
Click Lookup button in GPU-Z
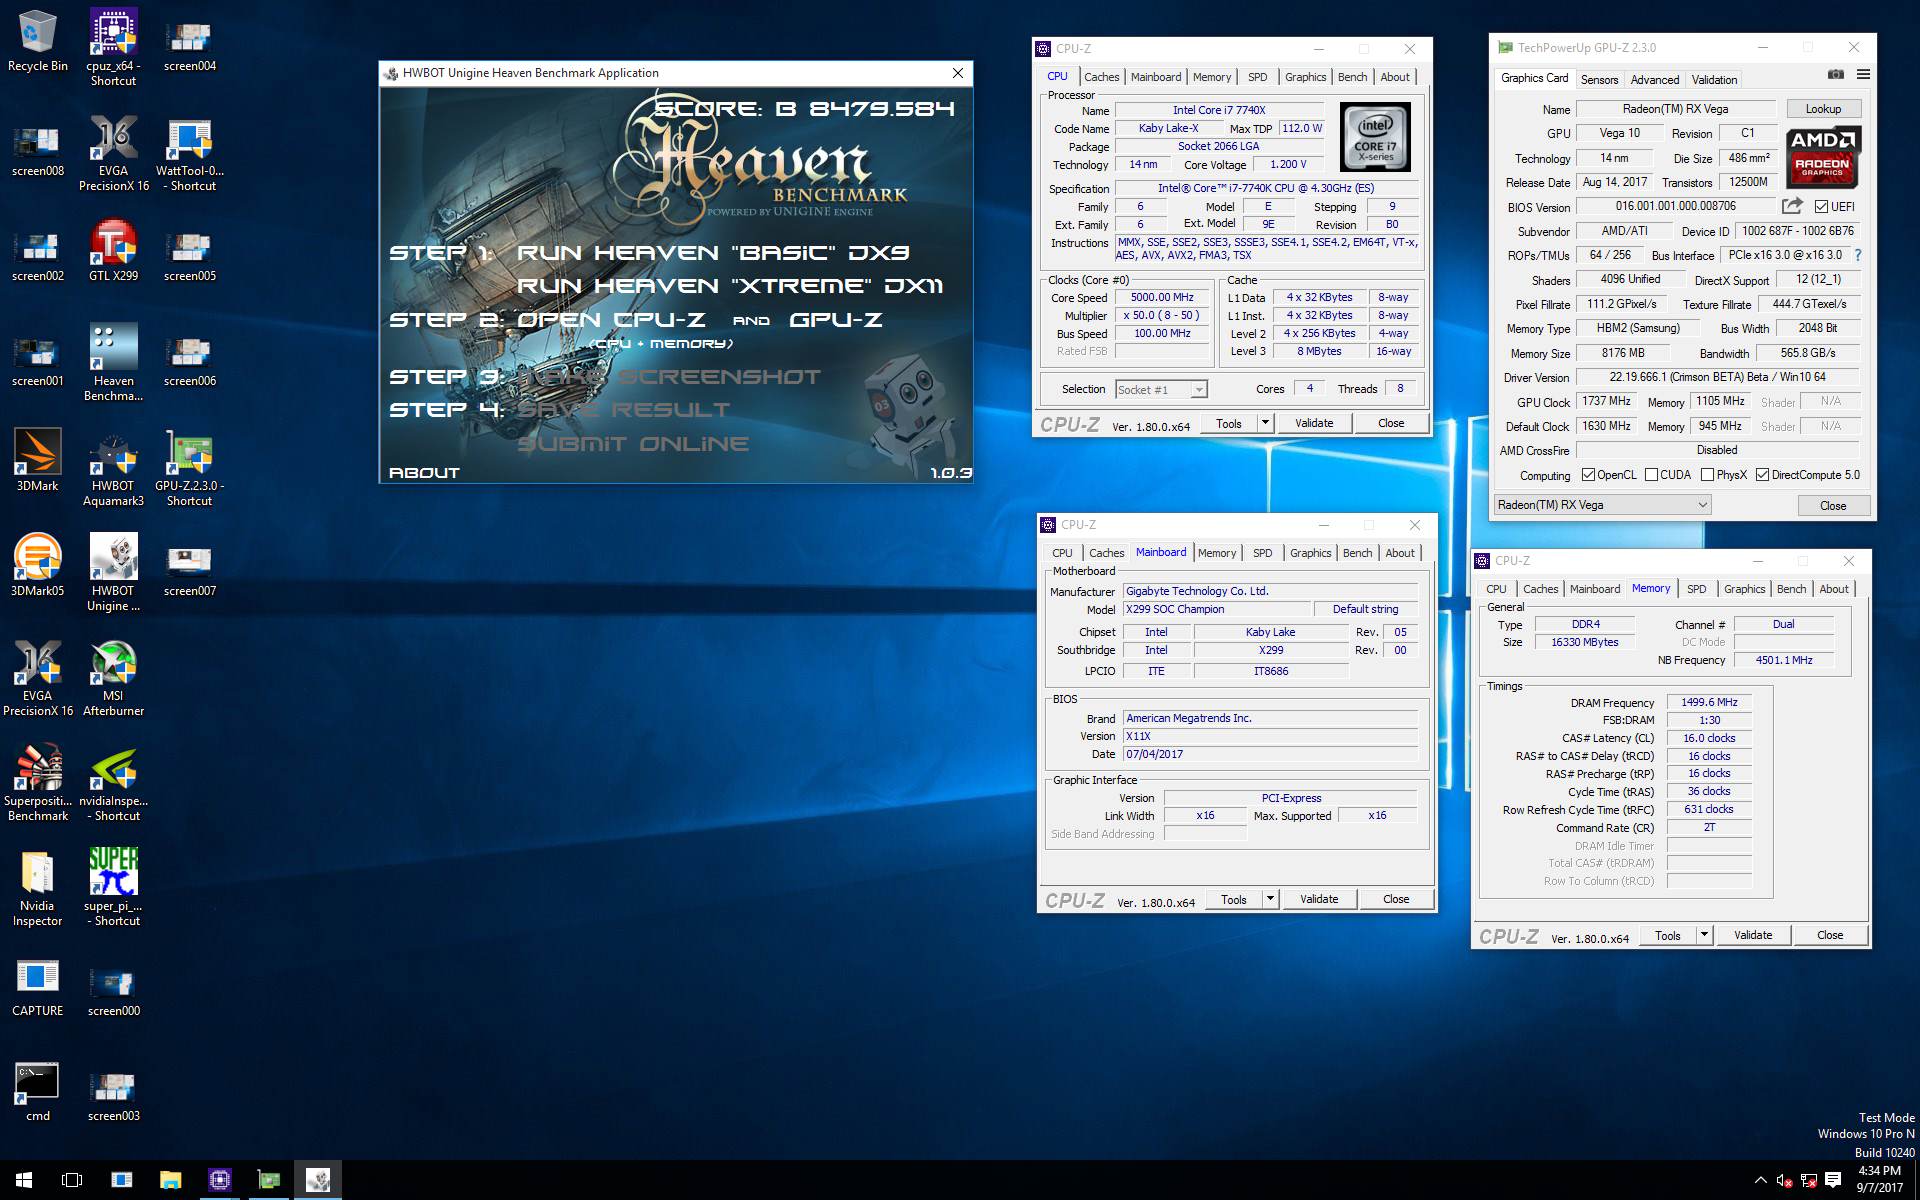point(1823,109)
